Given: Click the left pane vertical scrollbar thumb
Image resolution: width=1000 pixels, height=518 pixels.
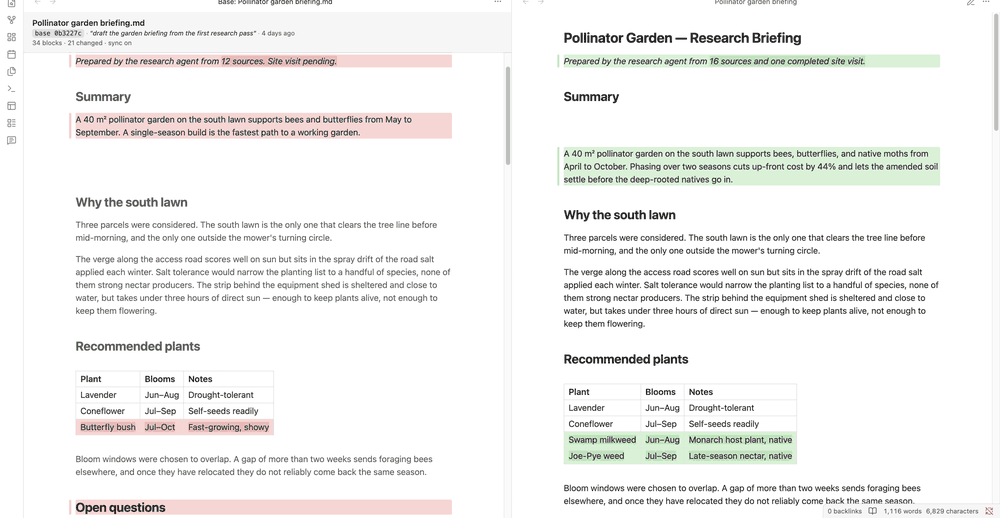Looking at the screenshot, I should click(508, 115).
